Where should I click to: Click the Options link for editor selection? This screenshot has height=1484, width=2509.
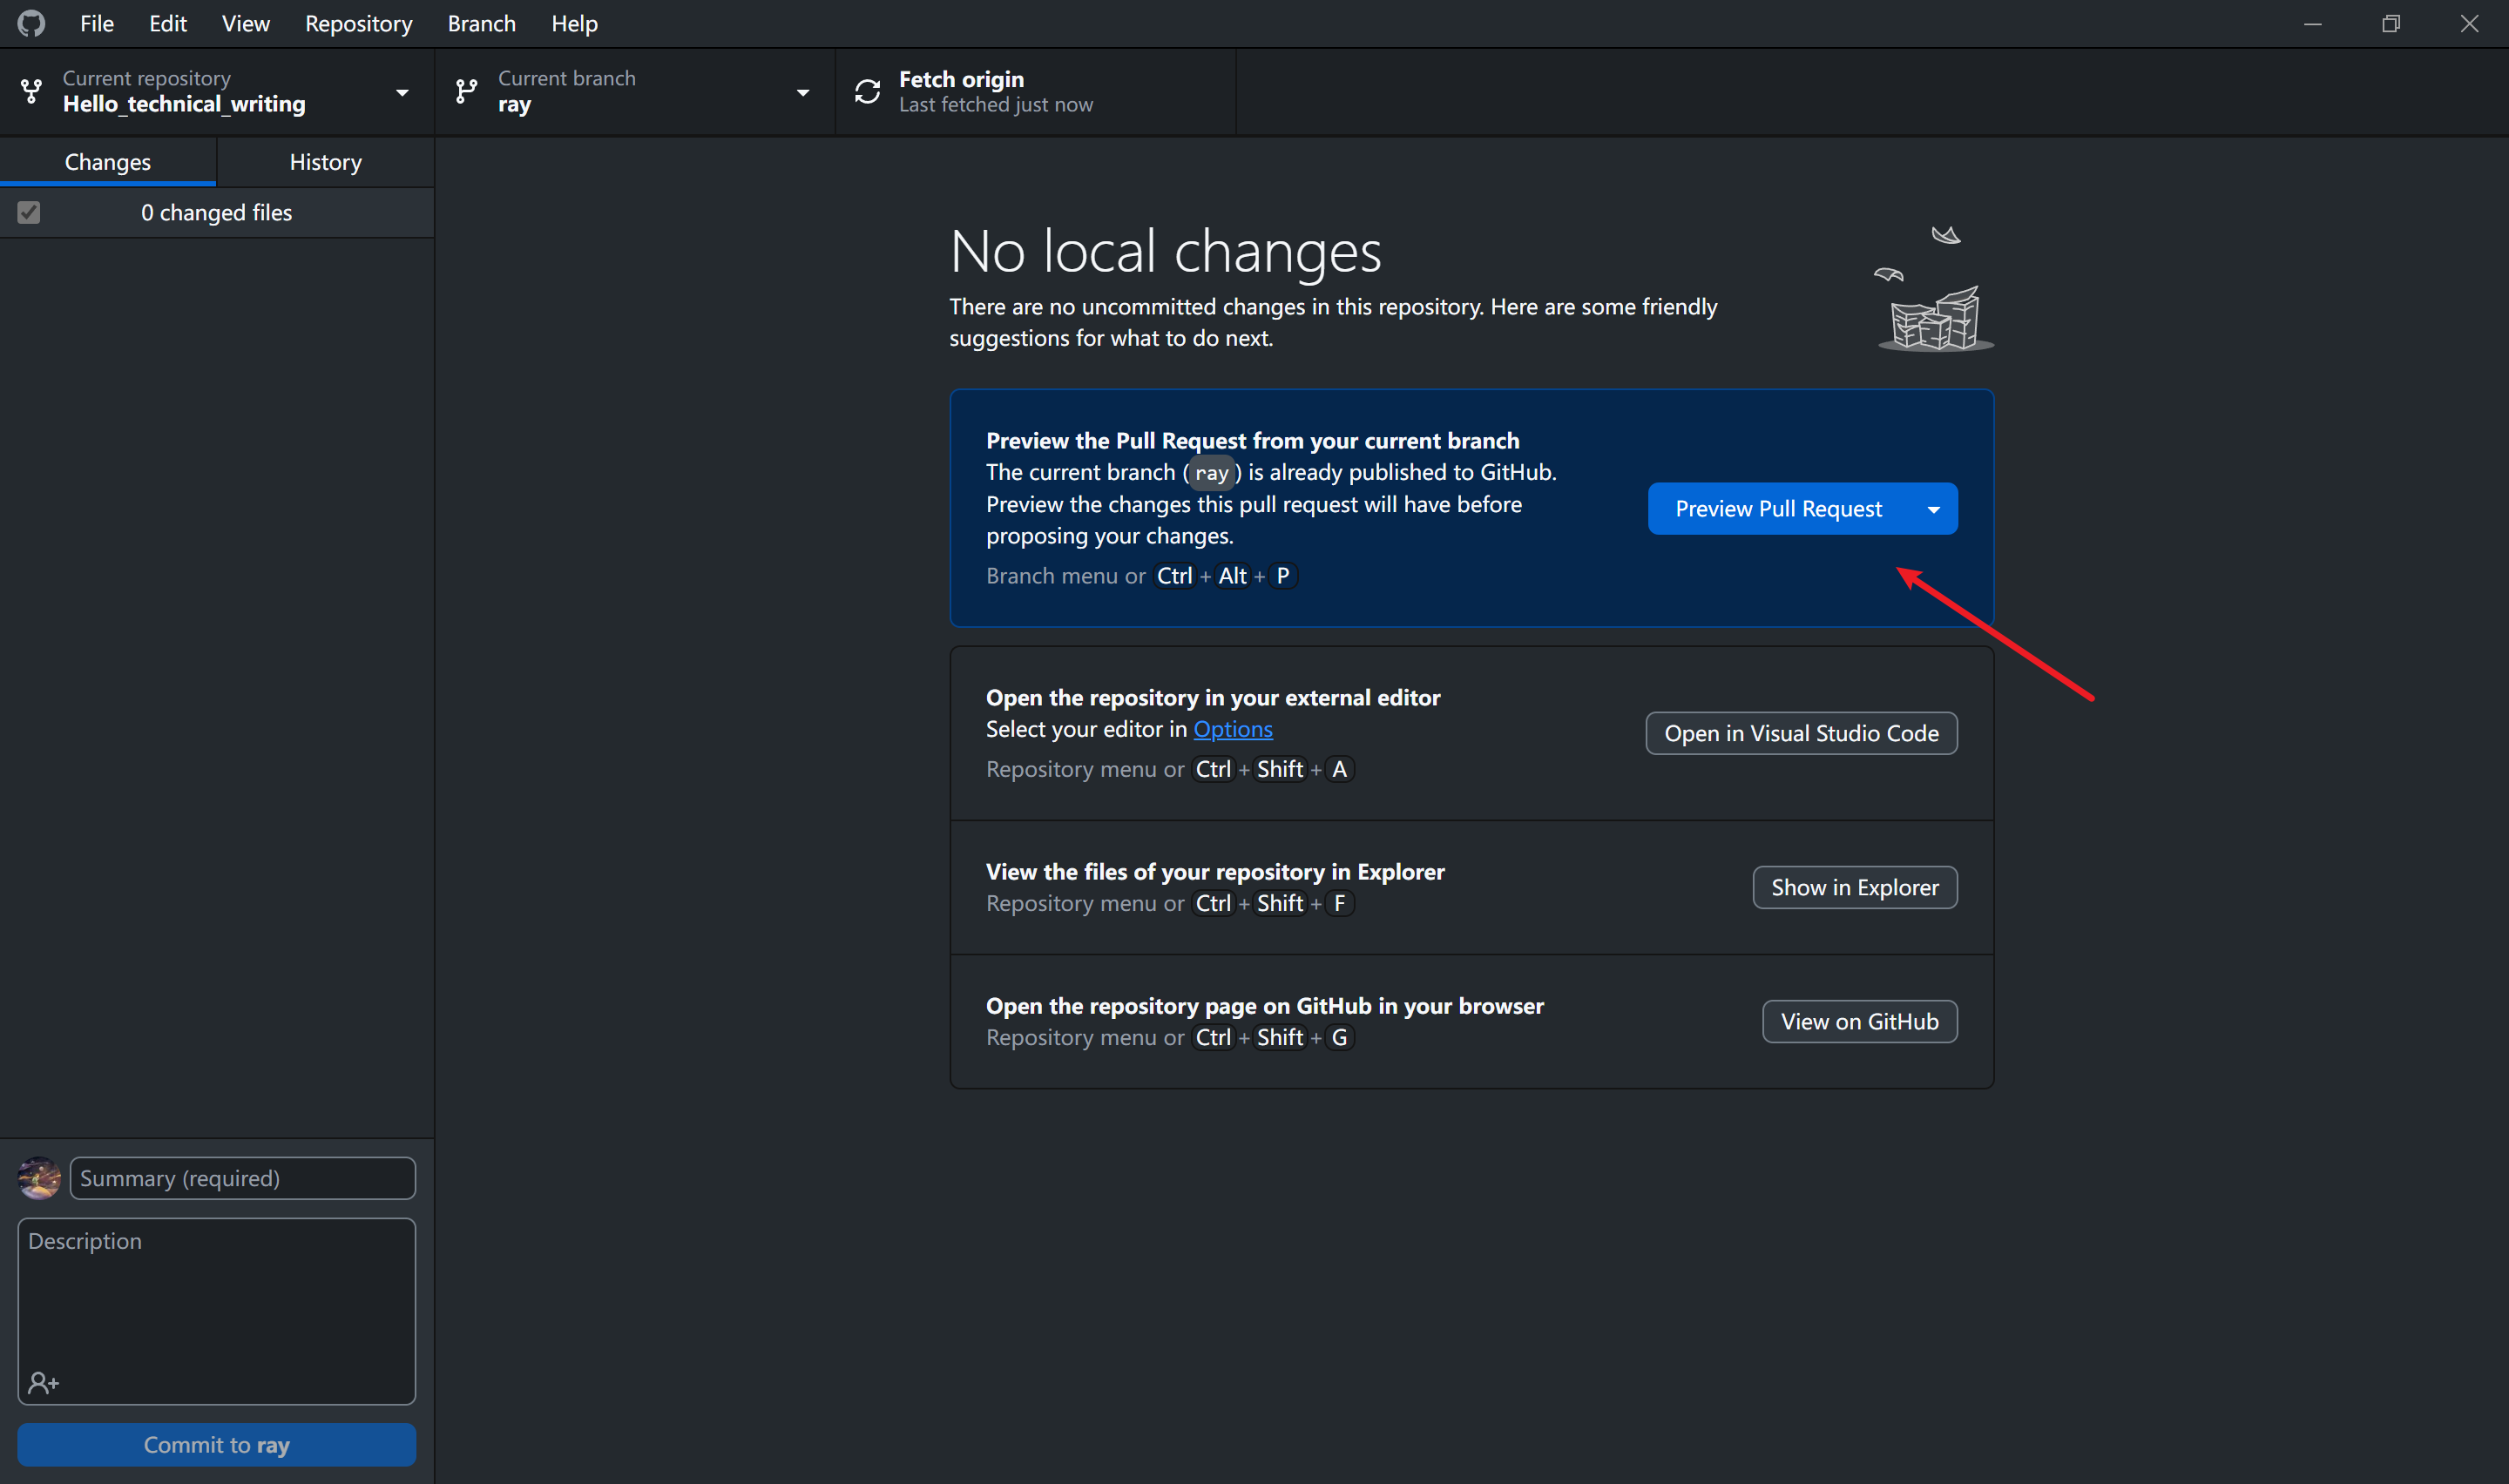[x=1232, y=729]
